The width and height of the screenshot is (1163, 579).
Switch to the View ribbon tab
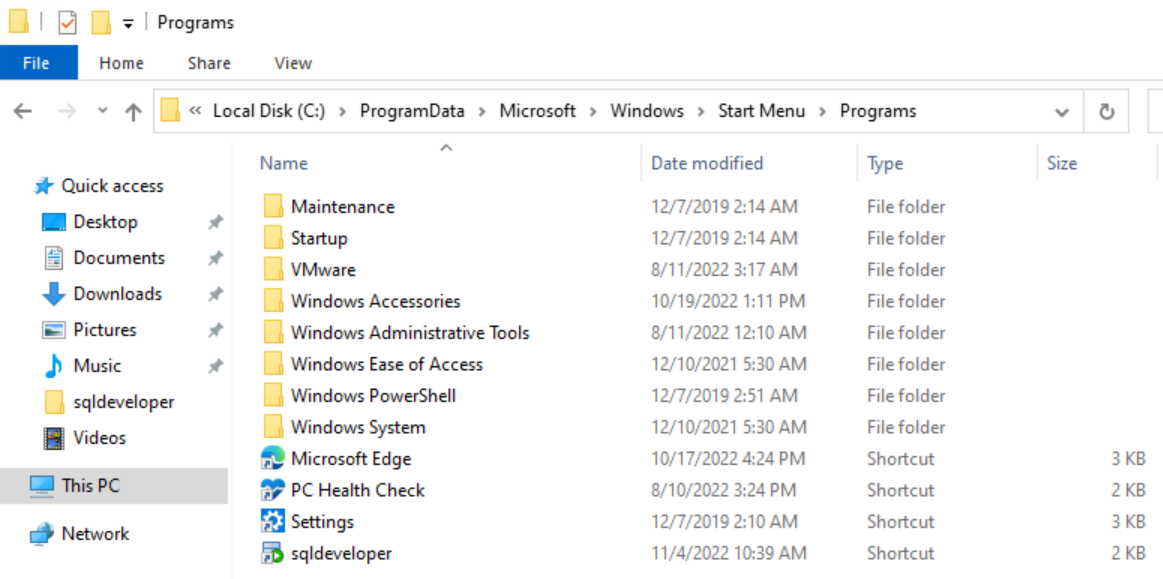tap(293, 63)
